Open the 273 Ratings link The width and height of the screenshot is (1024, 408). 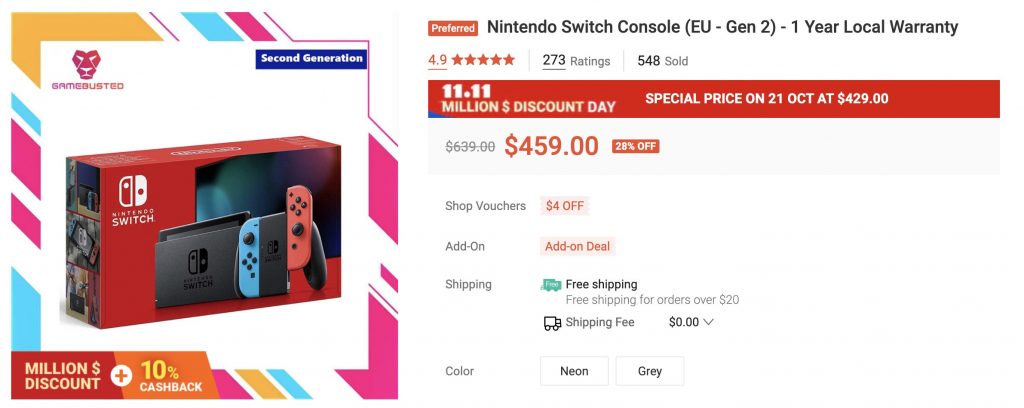[576, 61]
